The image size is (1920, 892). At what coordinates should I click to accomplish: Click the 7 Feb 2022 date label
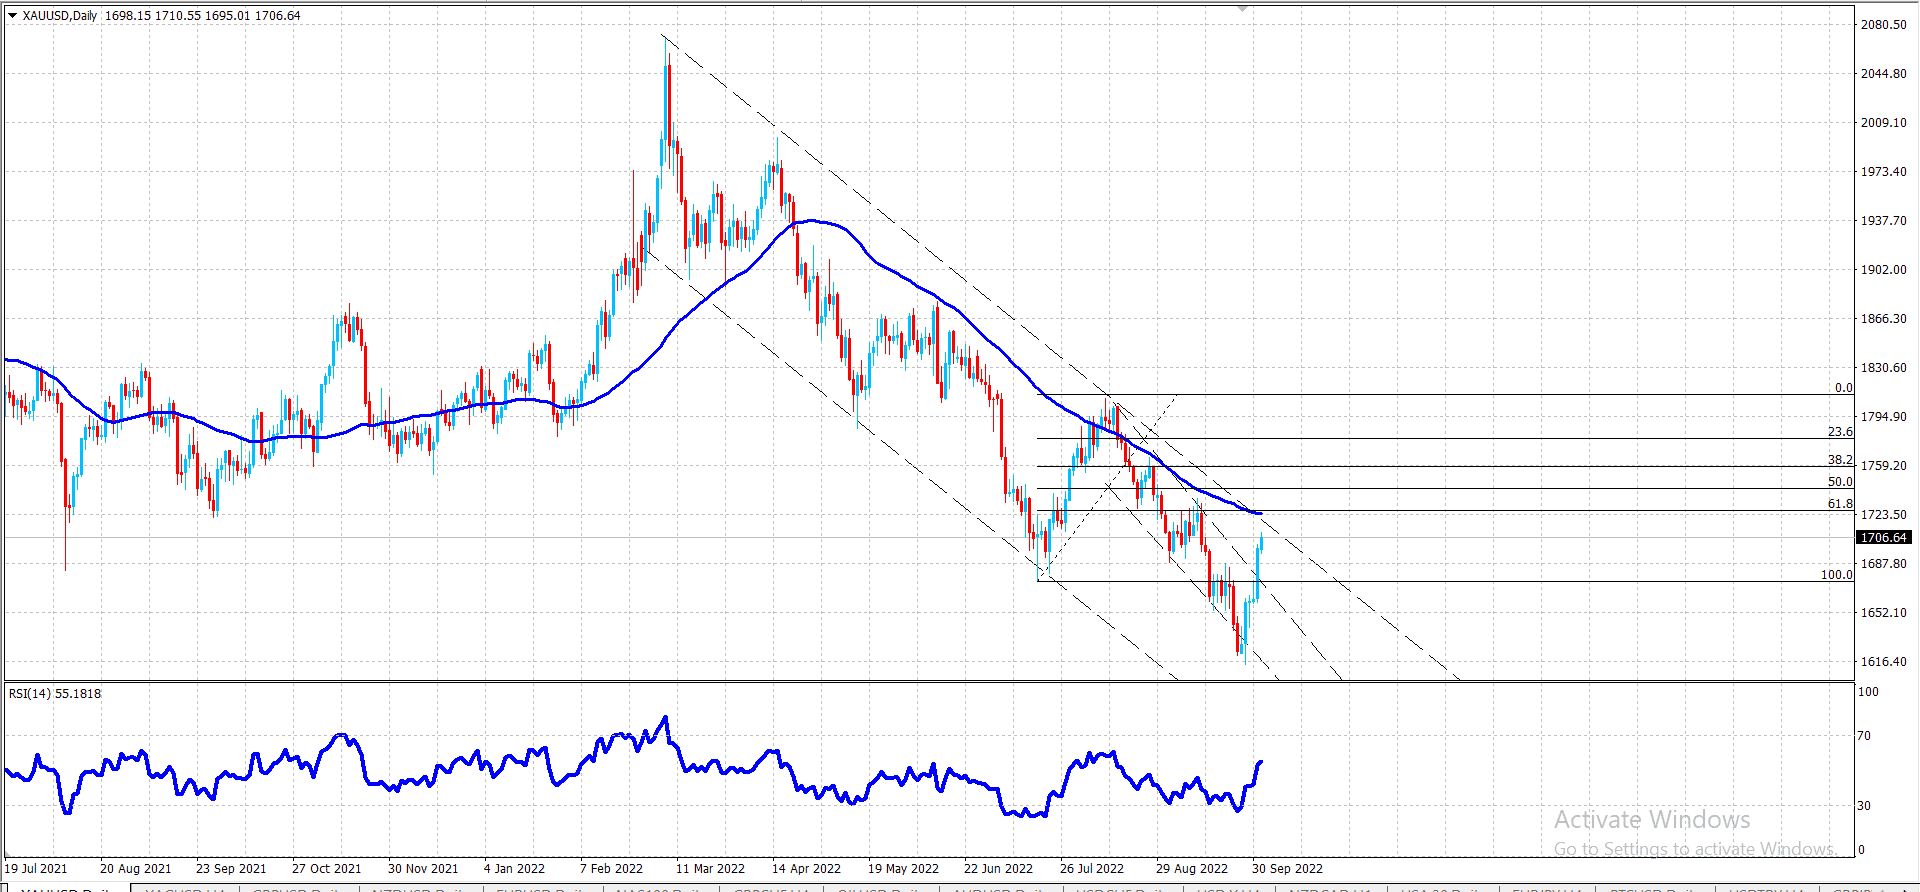[611, 869]
